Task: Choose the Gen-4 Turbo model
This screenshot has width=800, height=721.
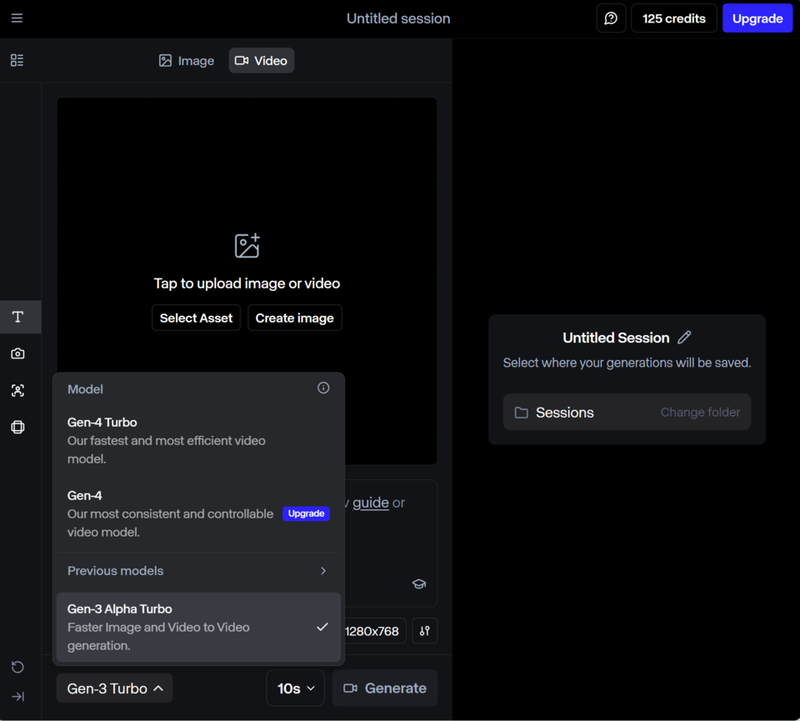Action: tap(198, 440)
